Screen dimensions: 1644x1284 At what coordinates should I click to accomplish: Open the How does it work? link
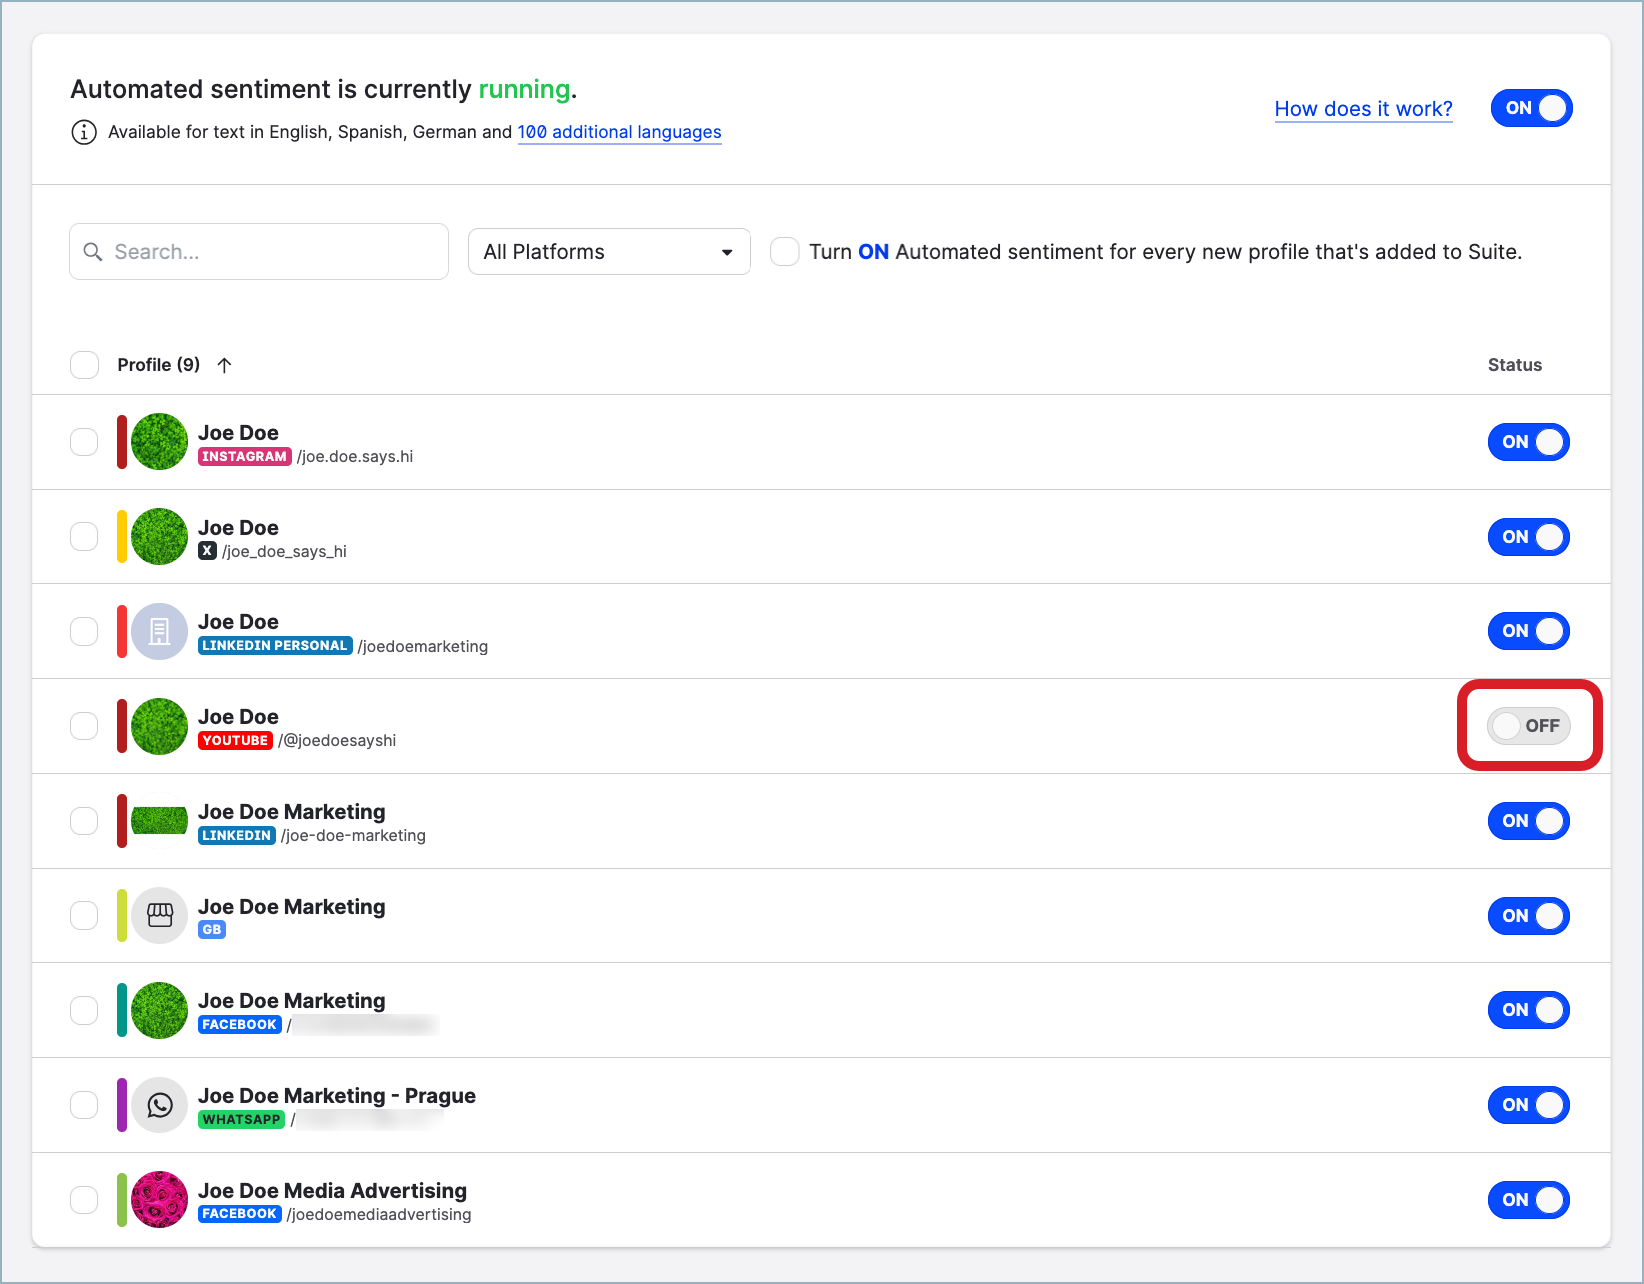coord(1363,108)
